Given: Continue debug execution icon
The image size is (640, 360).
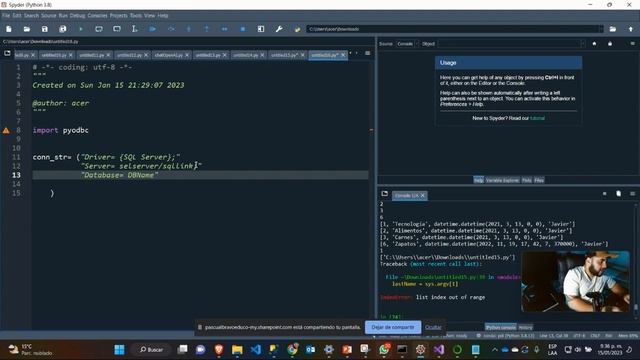Looking at the screenshot, I should (x=224, y=29).
